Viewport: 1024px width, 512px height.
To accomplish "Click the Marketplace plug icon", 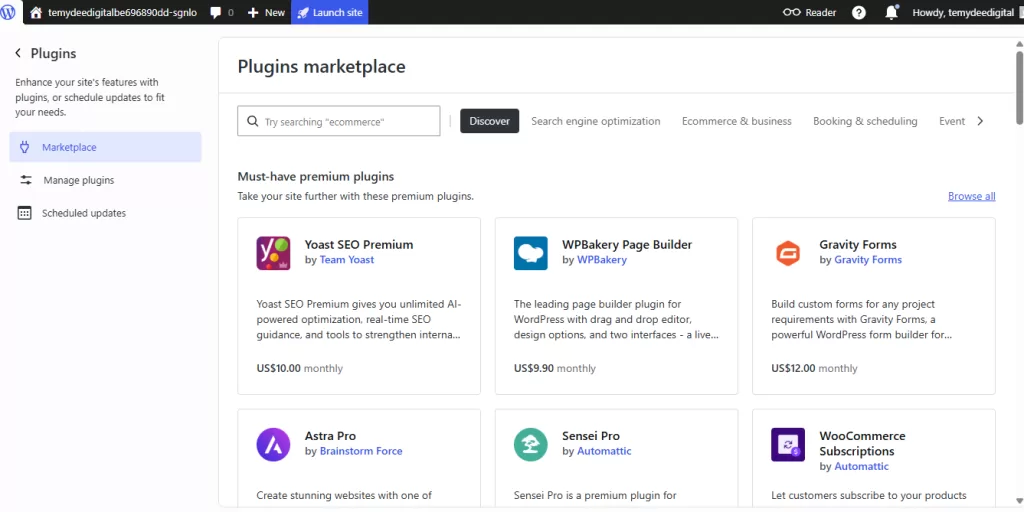I will tap(25, 147).
